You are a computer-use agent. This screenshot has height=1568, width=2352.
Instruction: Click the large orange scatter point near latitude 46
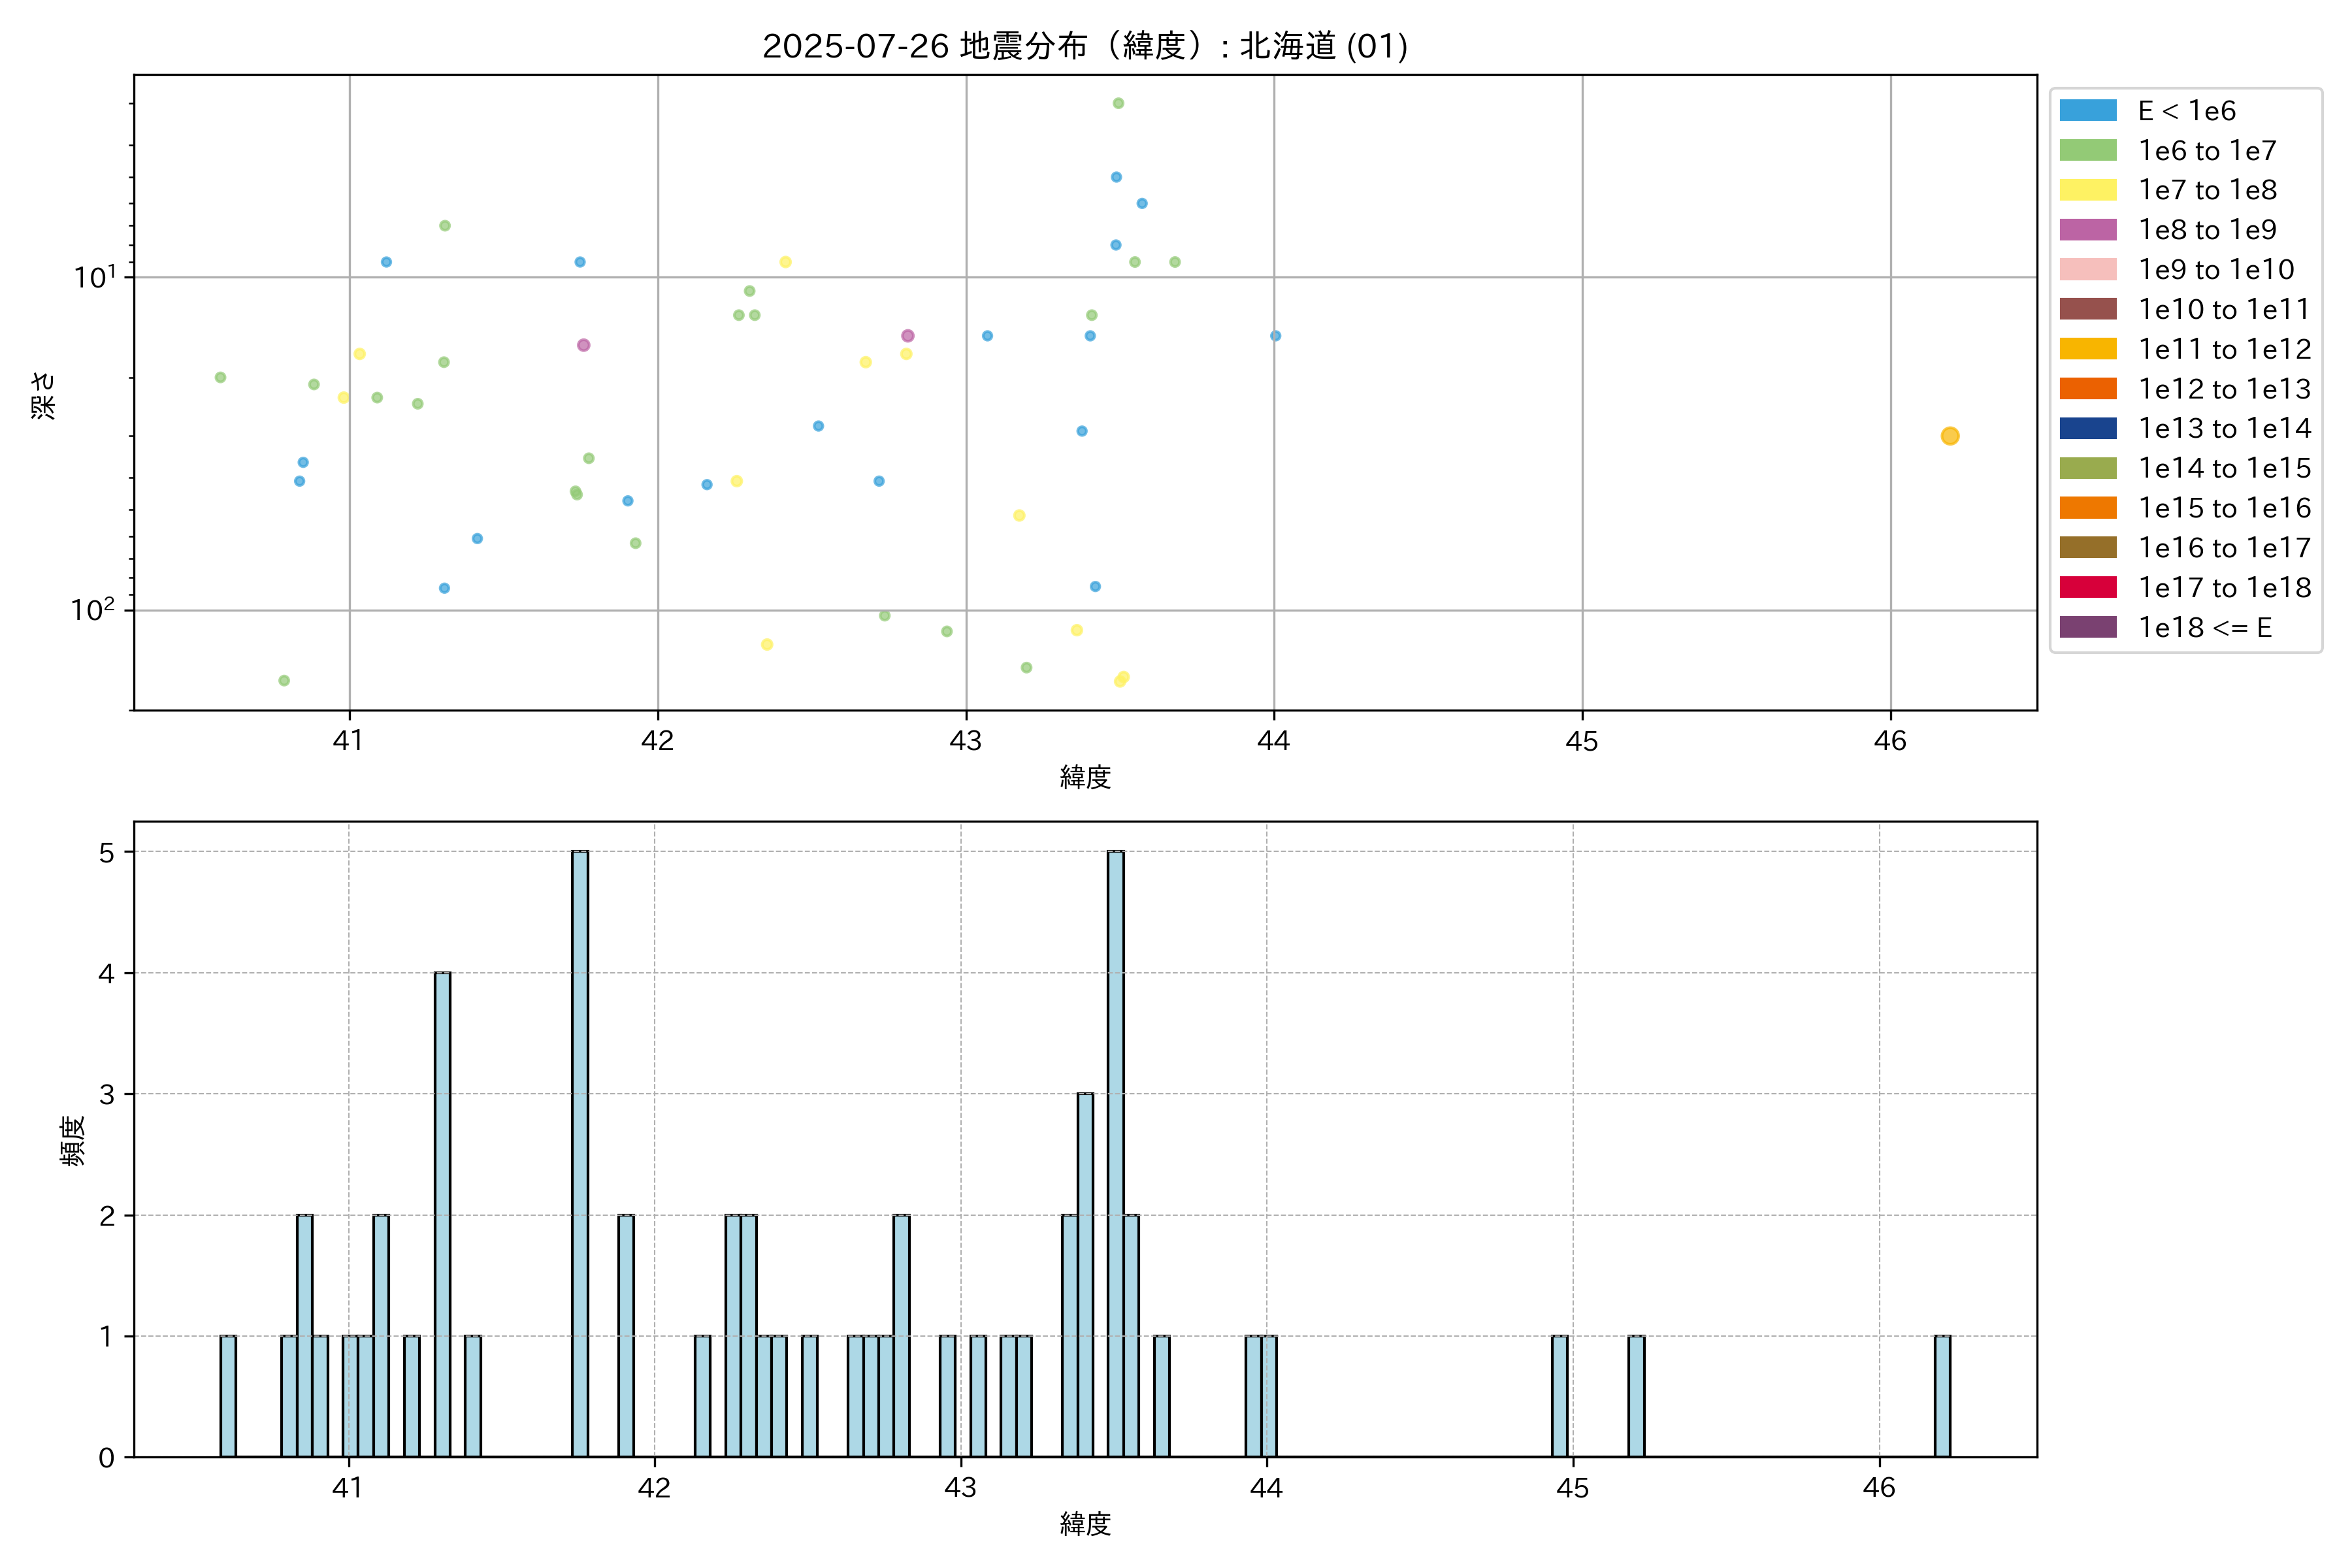[1949, 436]
